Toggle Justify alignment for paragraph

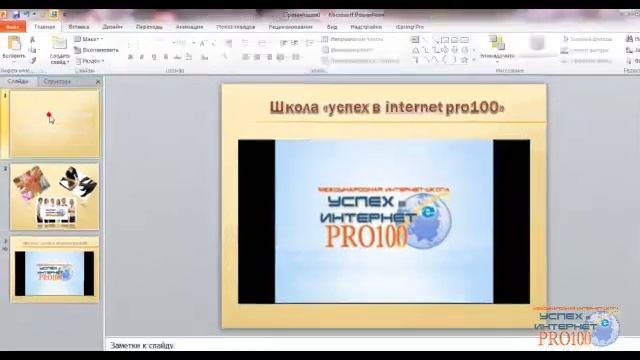[x=280, y=57]
